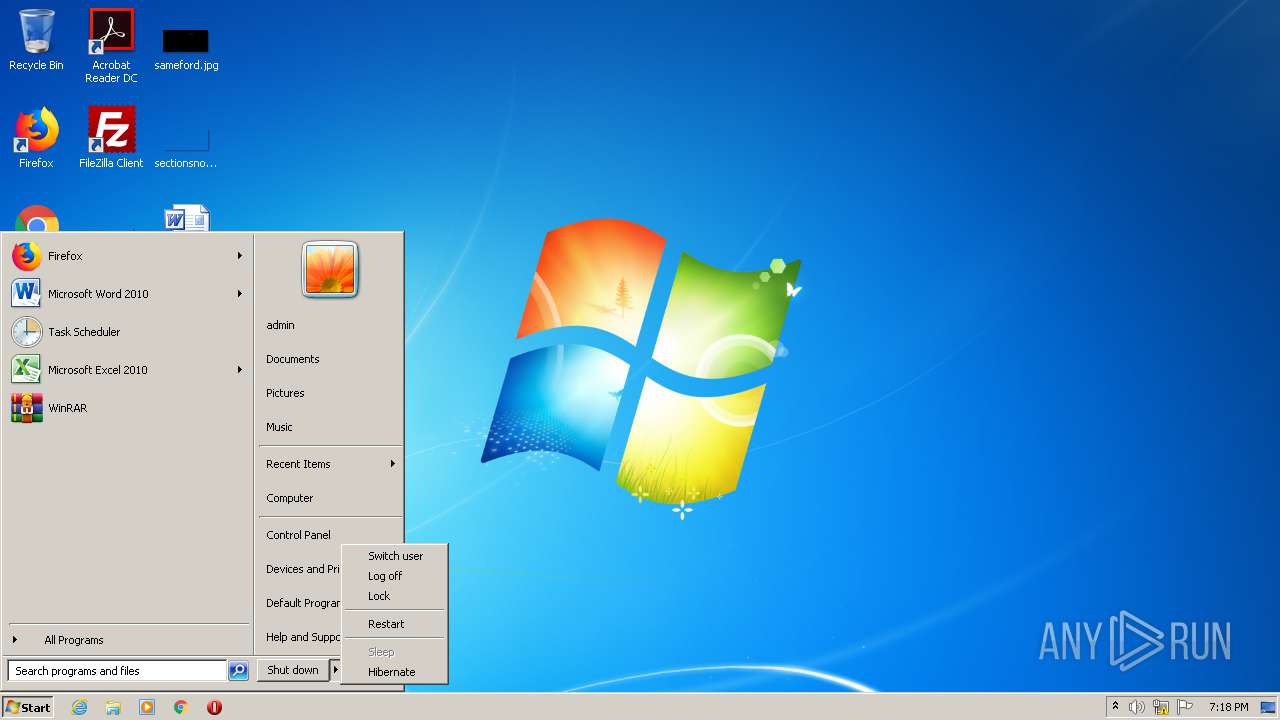Expand Firefox jump list arrow
1280x720 pixels.
coord(240,256)
